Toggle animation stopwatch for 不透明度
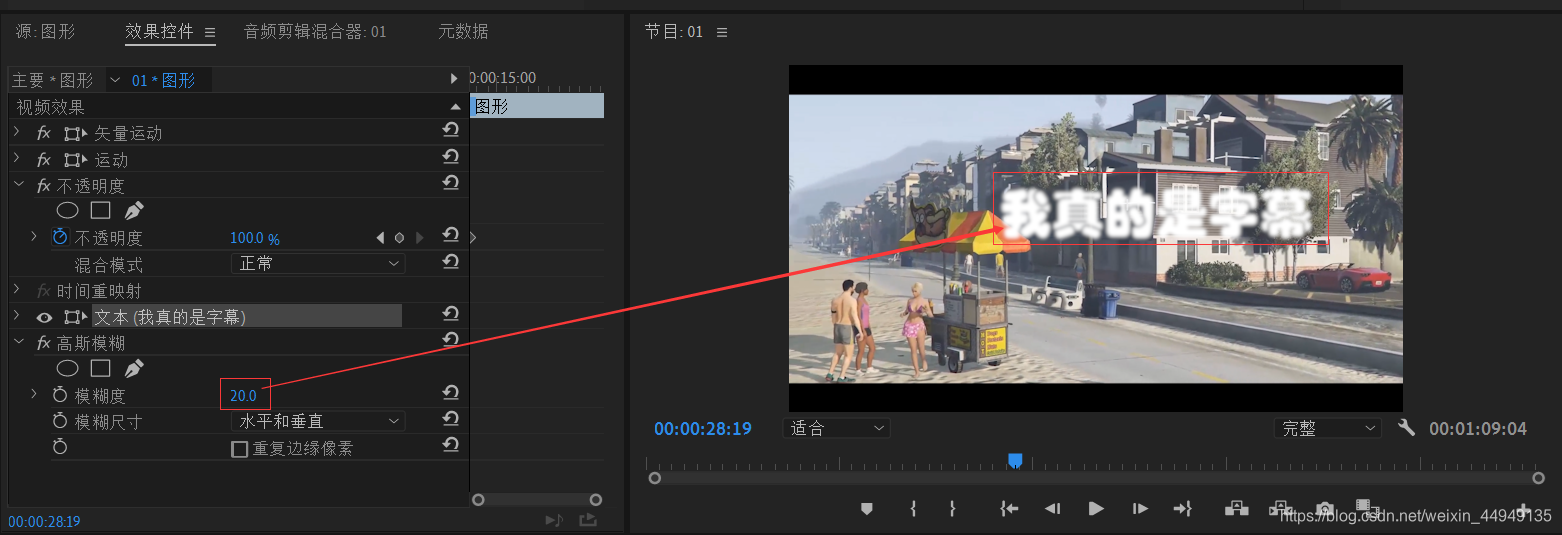 coord(60,237)
